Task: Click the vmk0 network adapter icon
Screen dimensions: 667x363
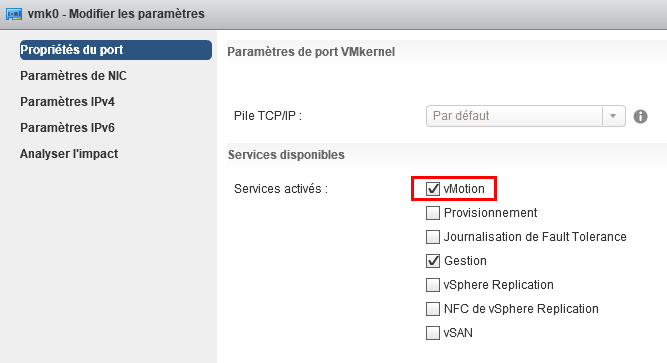Action: tap(14, 14)
